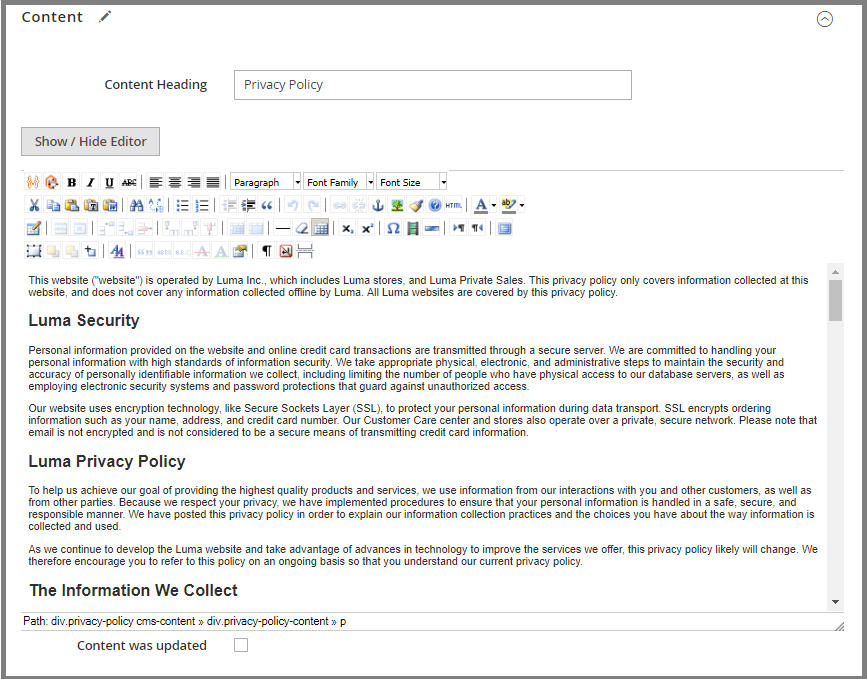Open the background color picker arrow
Image resolution: width=867 pixels, height=679 pixels.
pyautogui.click(x=521, y=206)
